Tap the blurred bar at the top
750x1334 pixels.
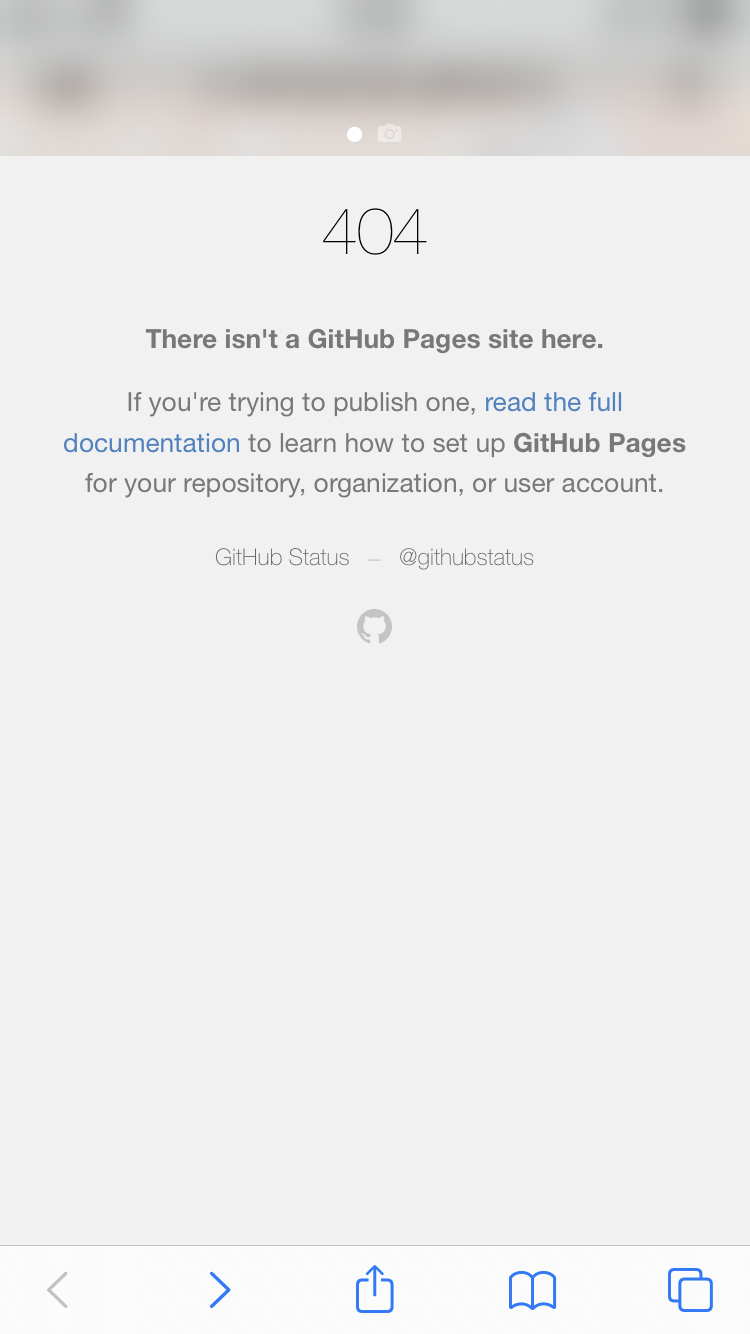coord(375,77)
